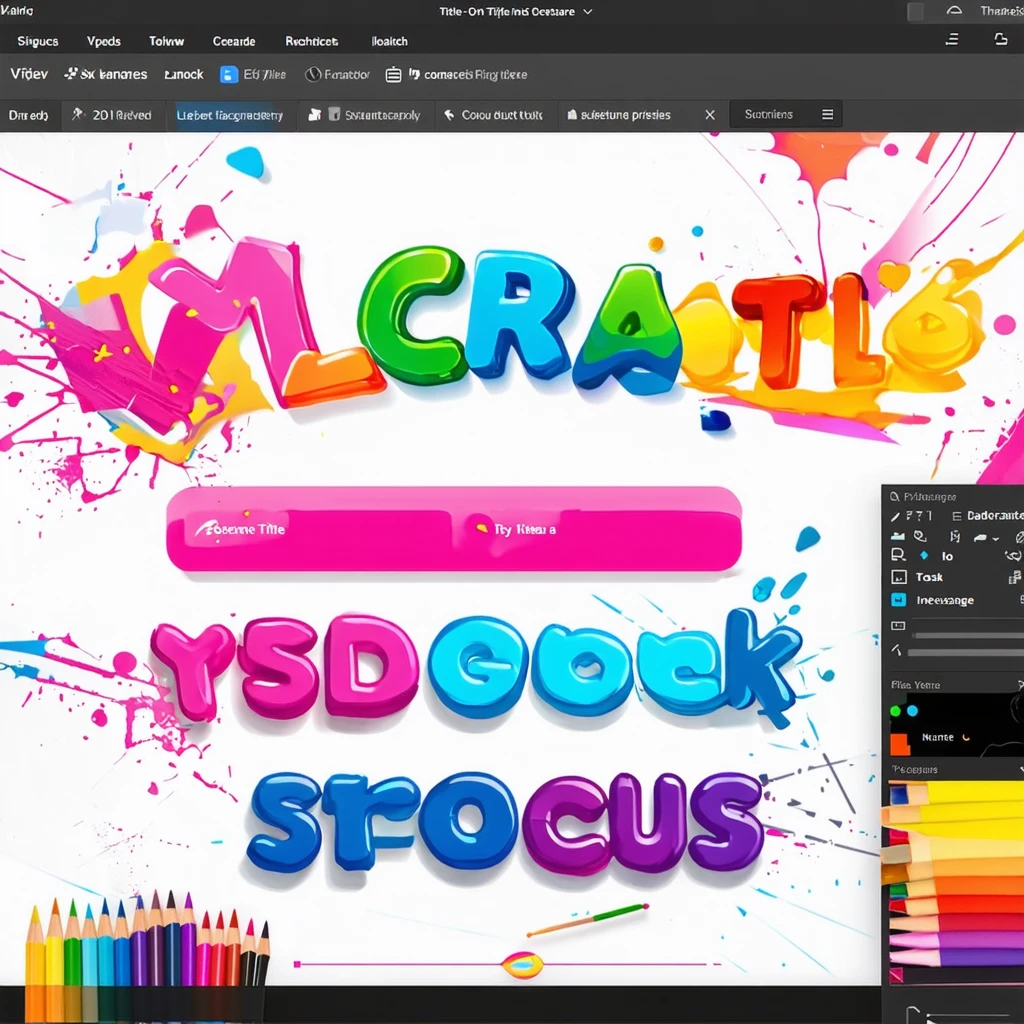Select the blue color dot

coord(912,711)
